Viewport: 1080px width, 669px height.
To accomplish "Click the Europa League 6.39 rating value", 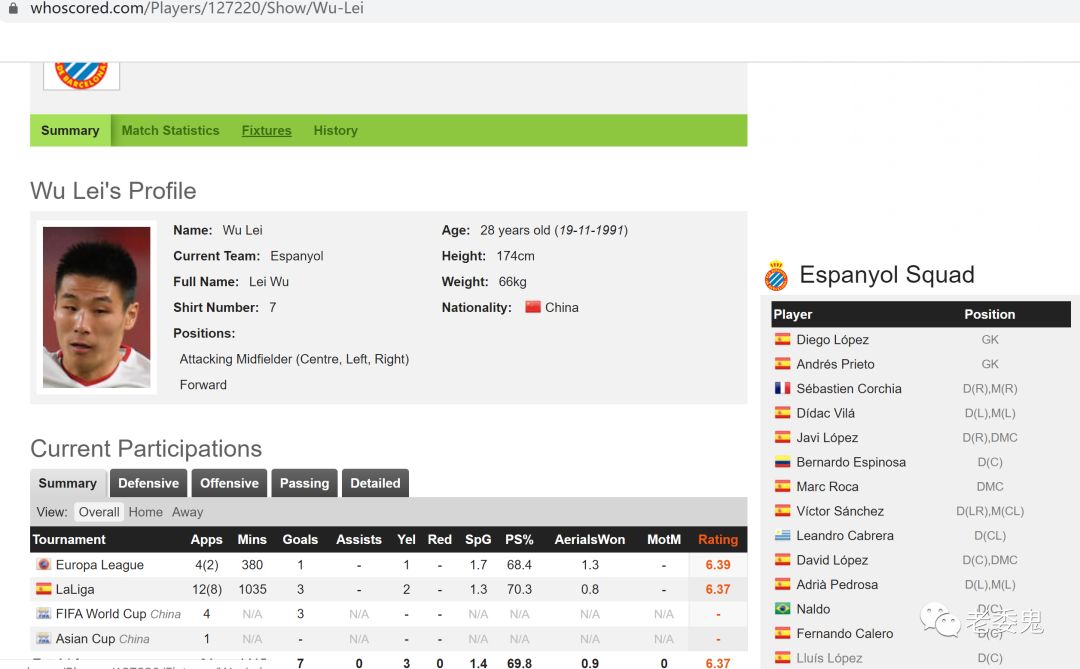I will pyautogui.click(x=718, y=564).
